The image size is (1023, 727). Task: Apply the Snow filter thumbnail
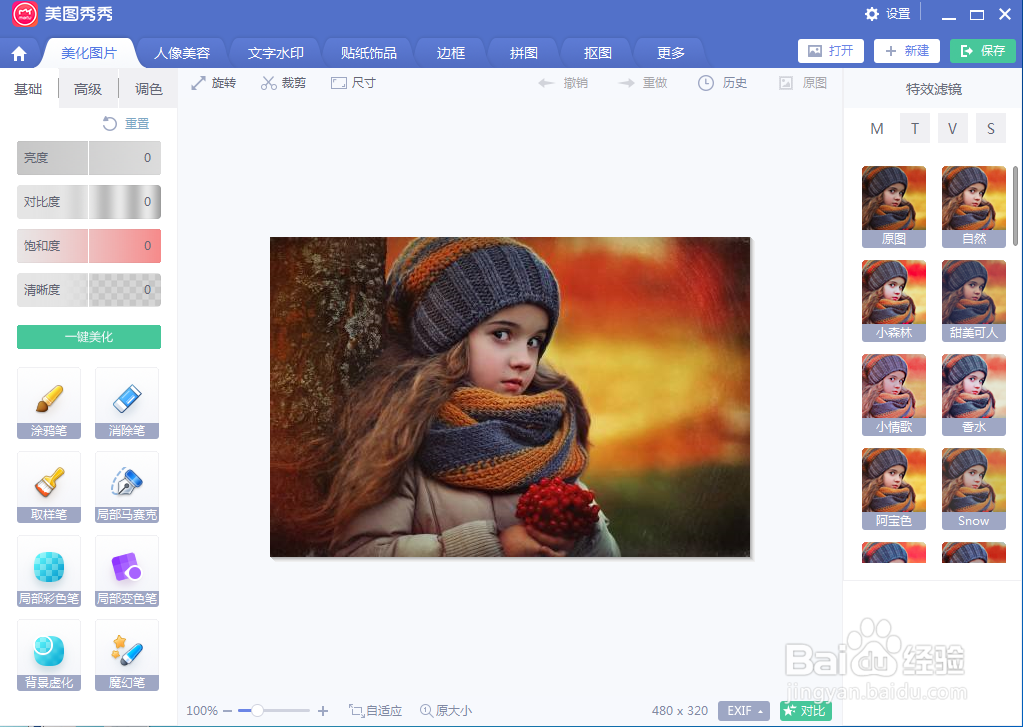coord(972,489)
